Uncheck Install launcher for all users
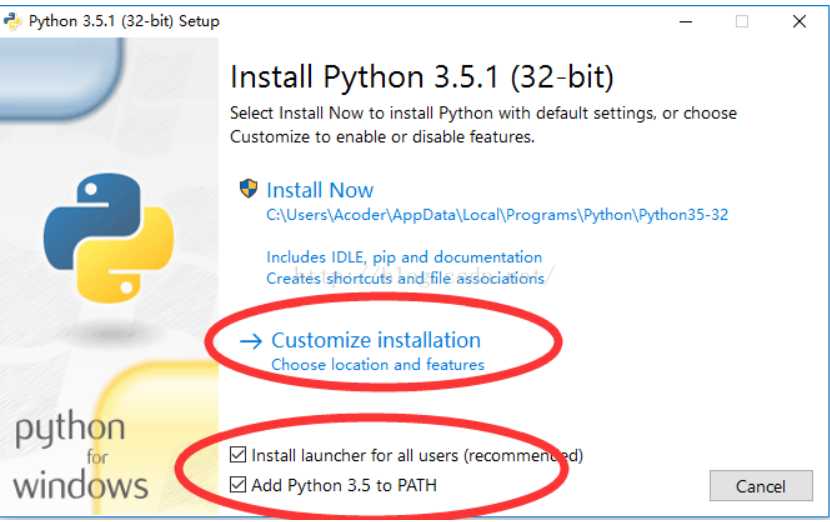 (238, 454)
